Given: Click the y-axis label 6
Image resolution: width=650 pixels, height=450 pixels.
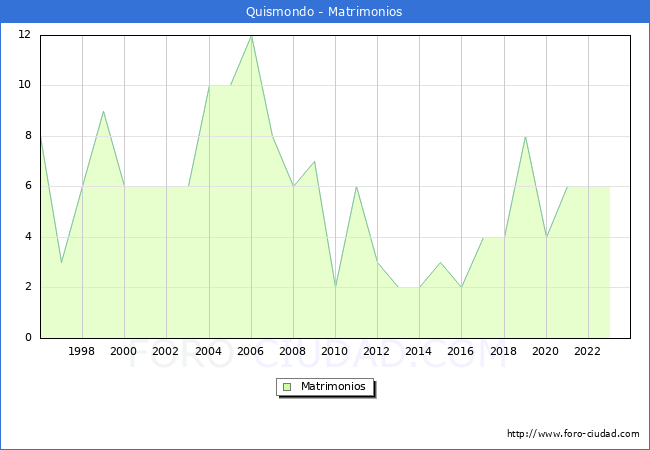Looking at the screenshot, I should click(x=28, y=186).
